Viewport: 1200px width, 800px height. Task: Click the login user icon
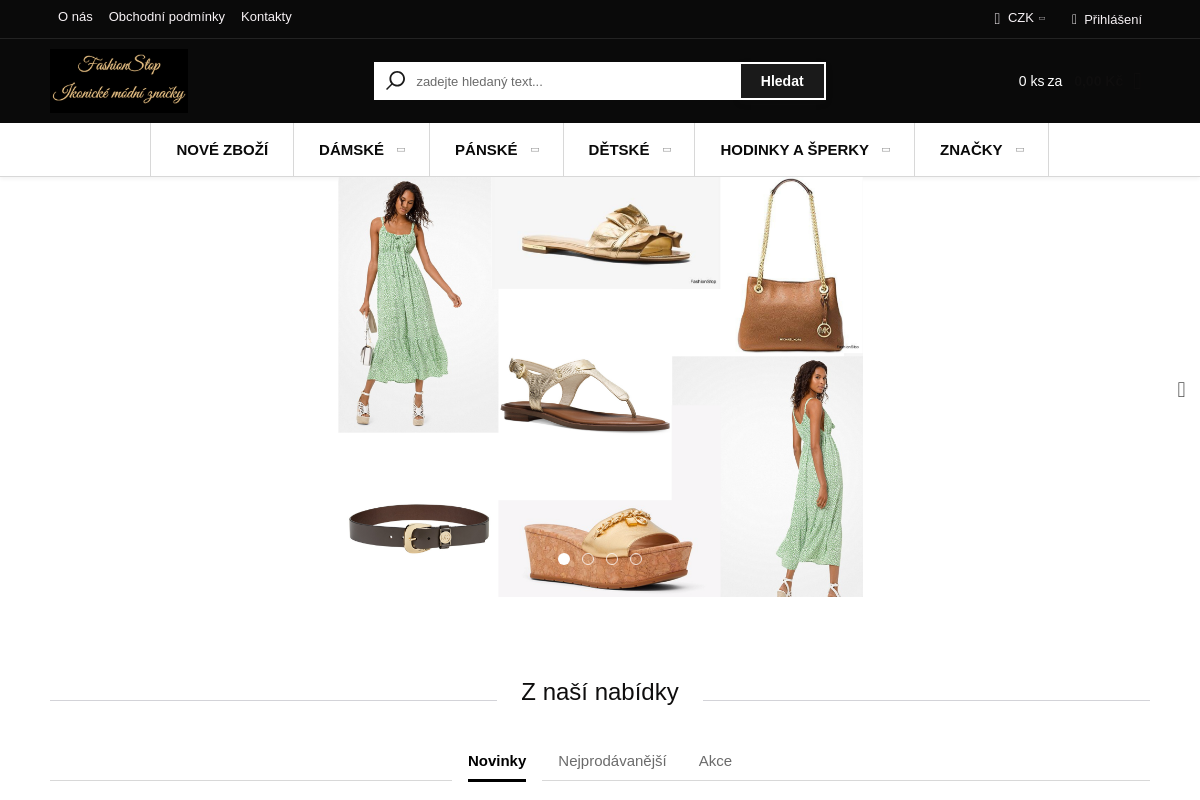point(1074,19)
